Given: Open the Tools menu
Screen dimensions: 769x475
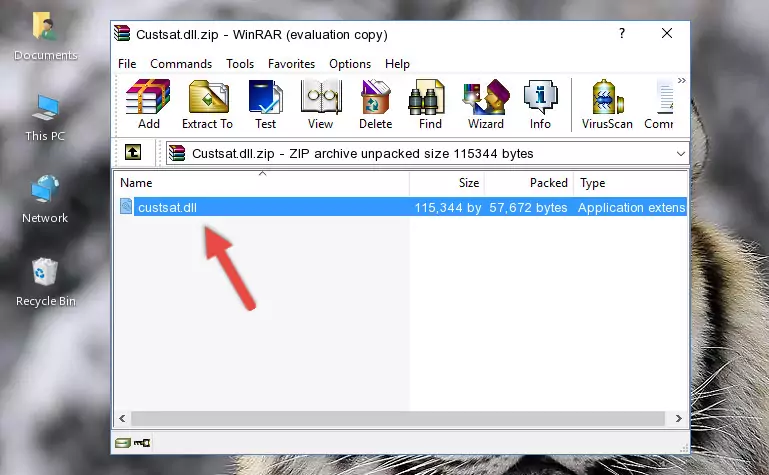Looking at the screenshot, I should (240, 64).
